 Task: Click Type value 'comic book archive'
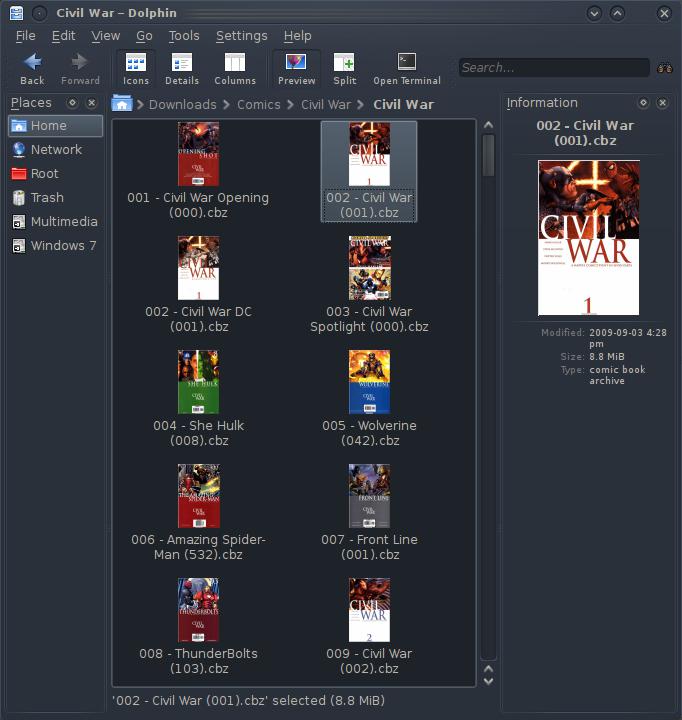coord(617,375)
